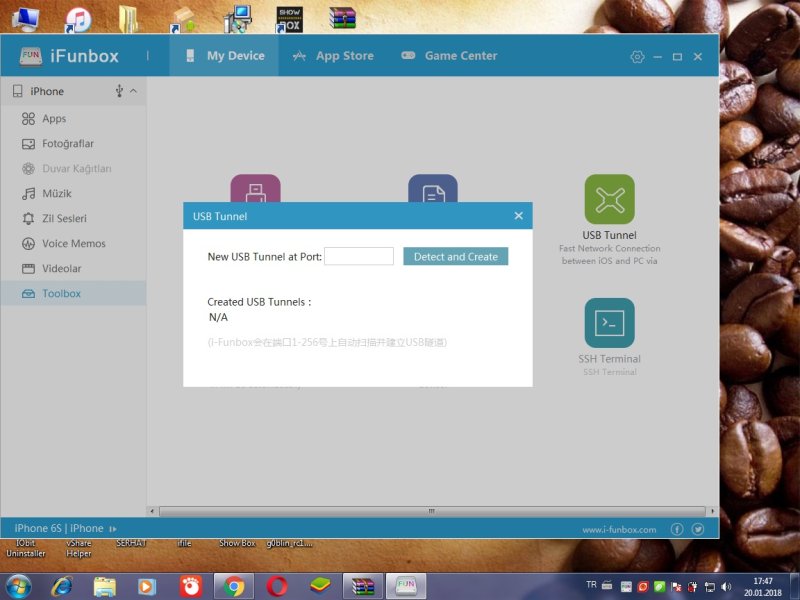Click the Facebook icon in footer
800x600 pixels.
[677, 528]
